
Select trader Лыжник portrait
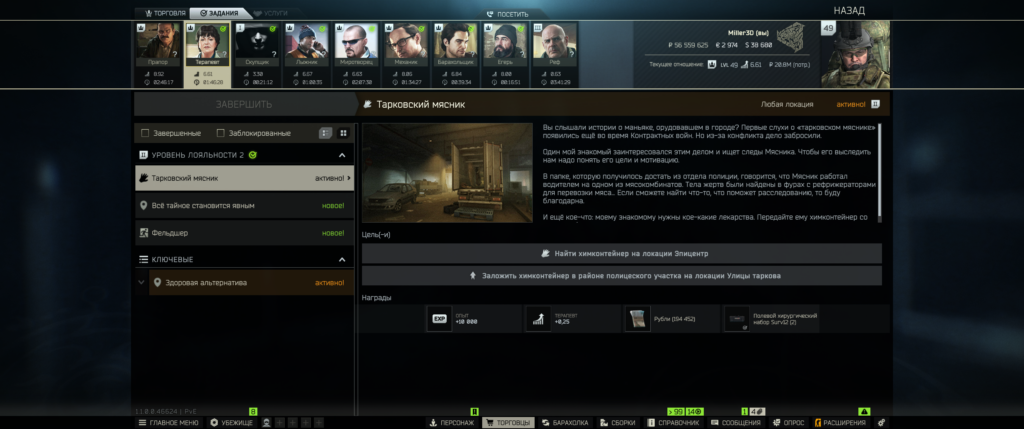click(x=306, y=41)
